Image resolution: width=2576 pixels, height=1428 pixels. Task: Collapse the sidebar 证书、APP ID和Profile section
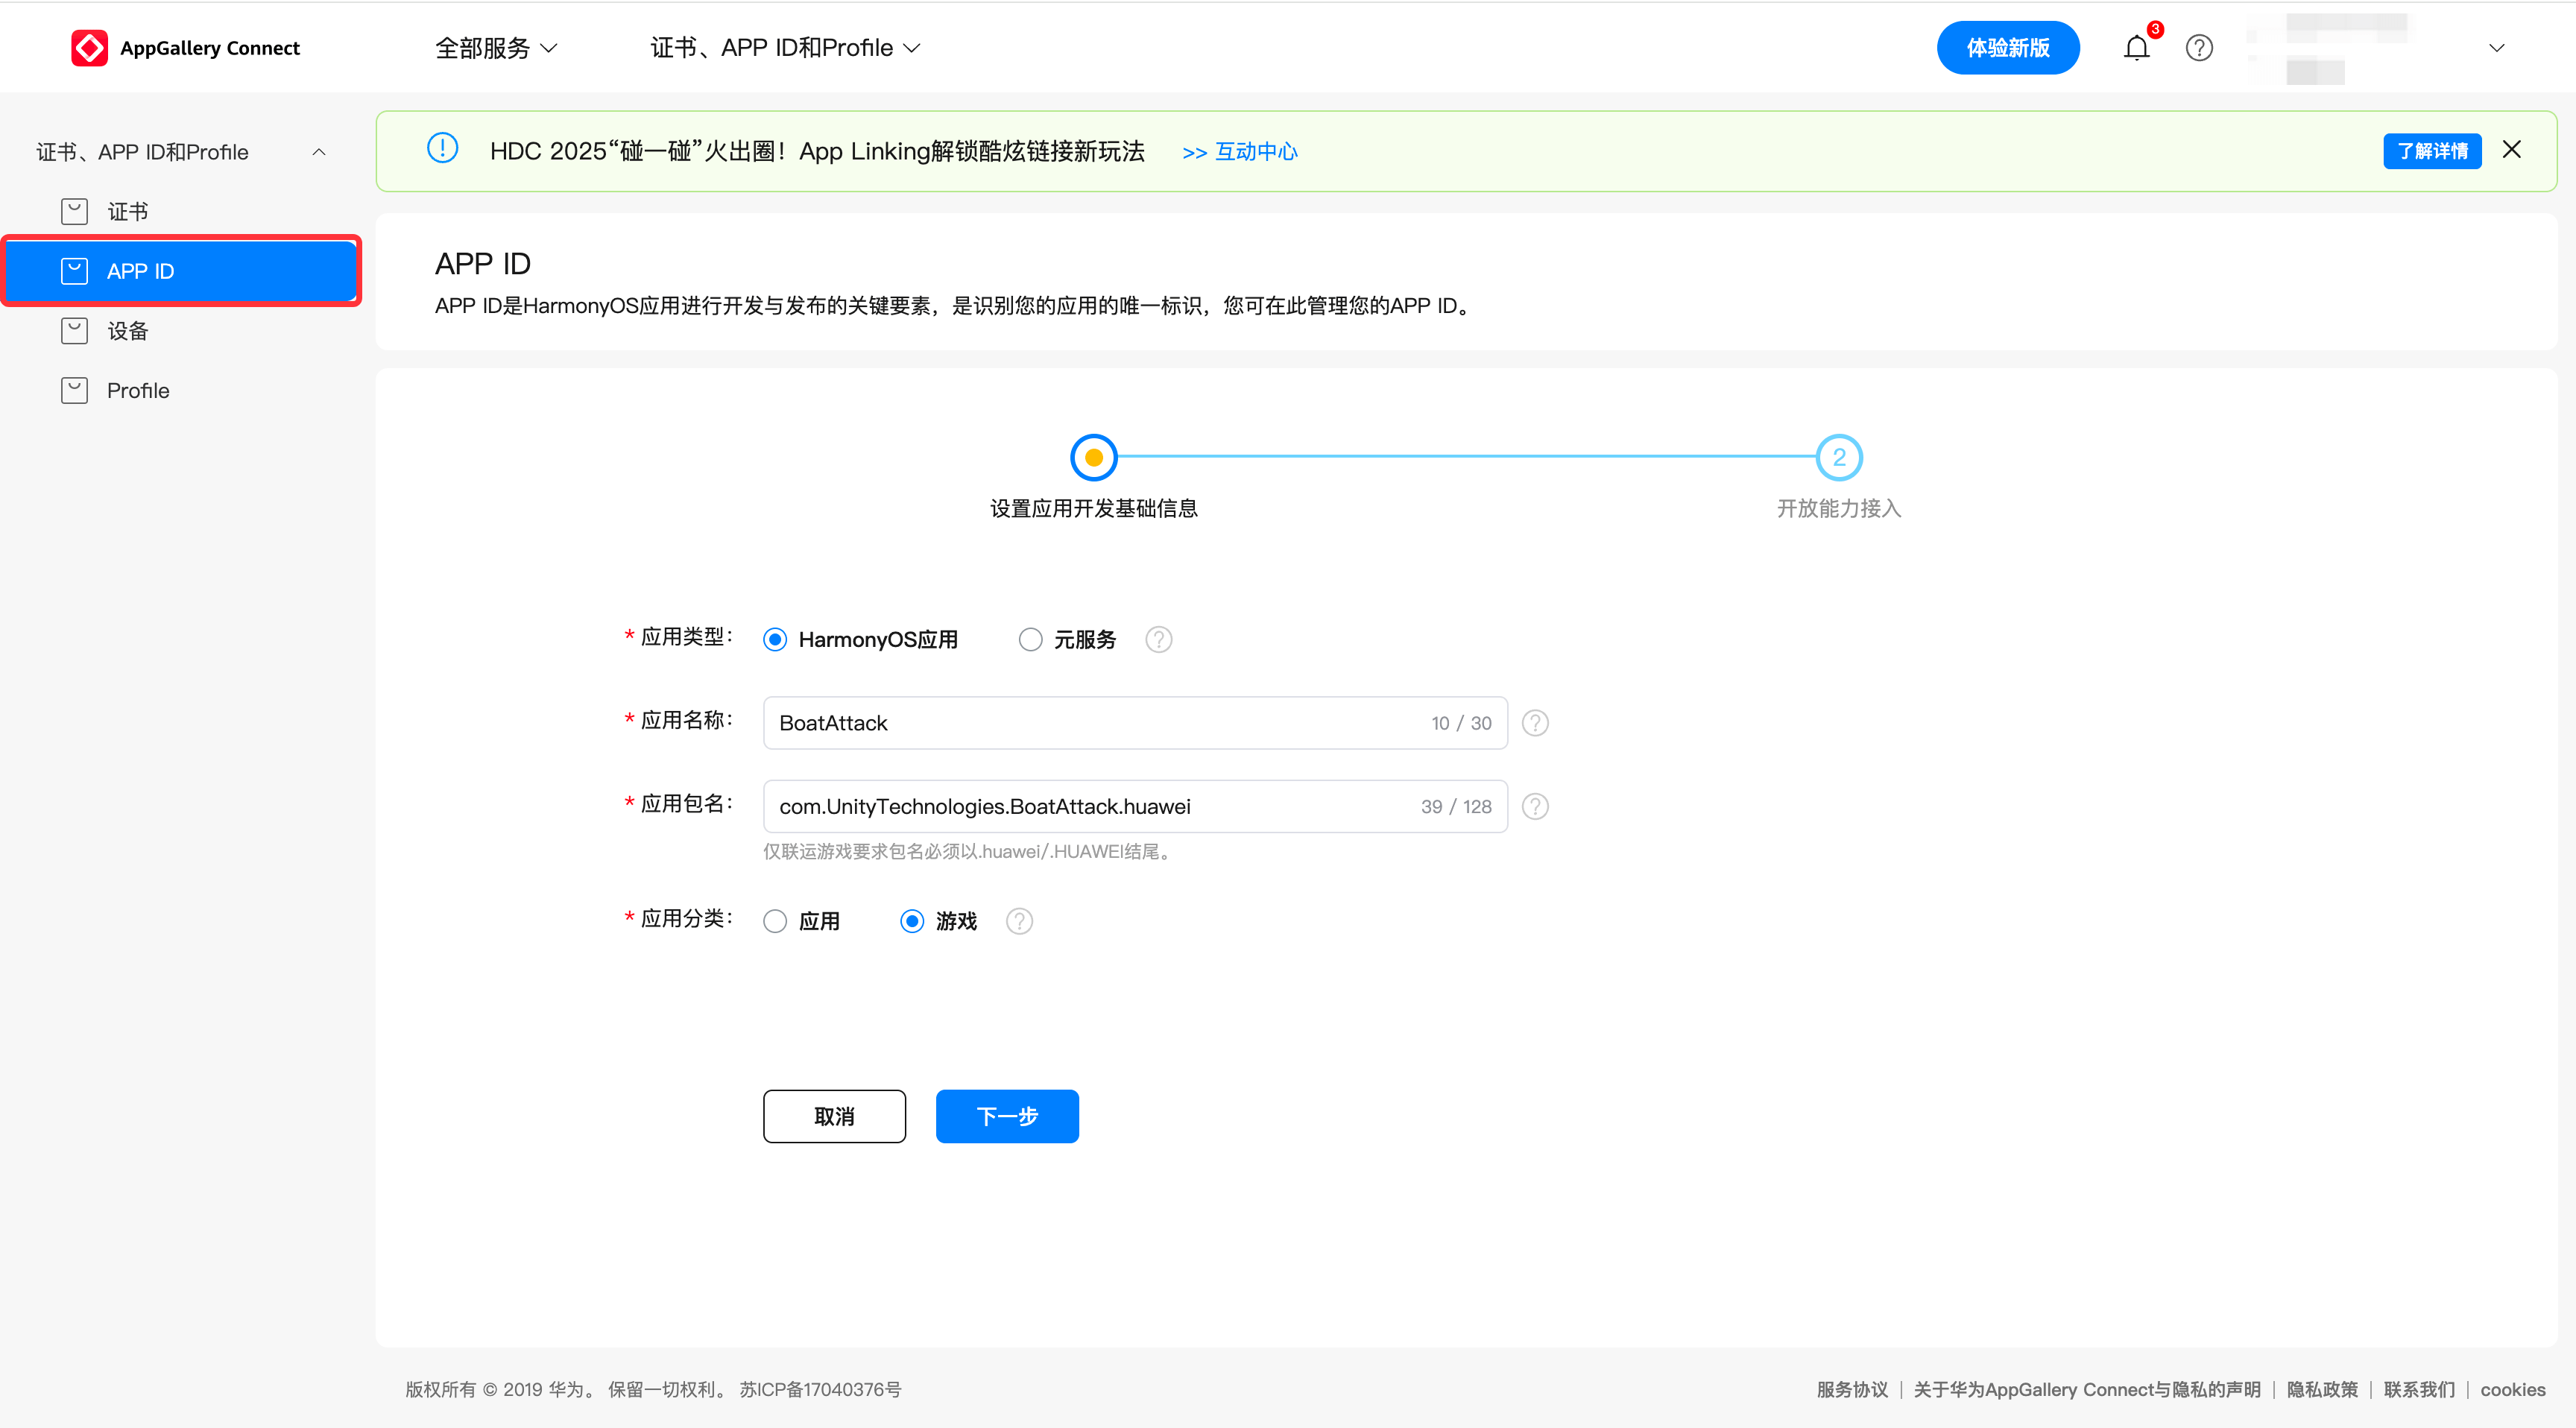click(x=319, y=152)
